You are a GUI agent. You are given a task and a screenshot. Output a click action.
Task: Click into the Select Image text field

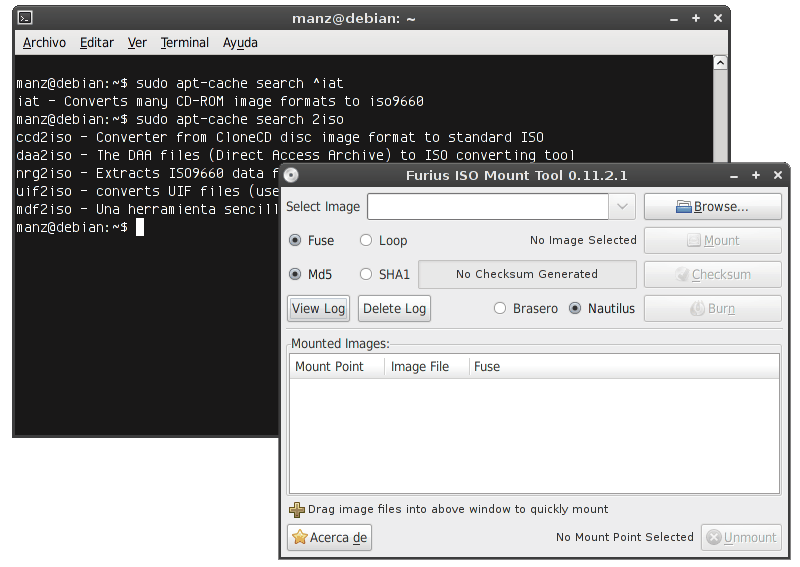(488, 207)
